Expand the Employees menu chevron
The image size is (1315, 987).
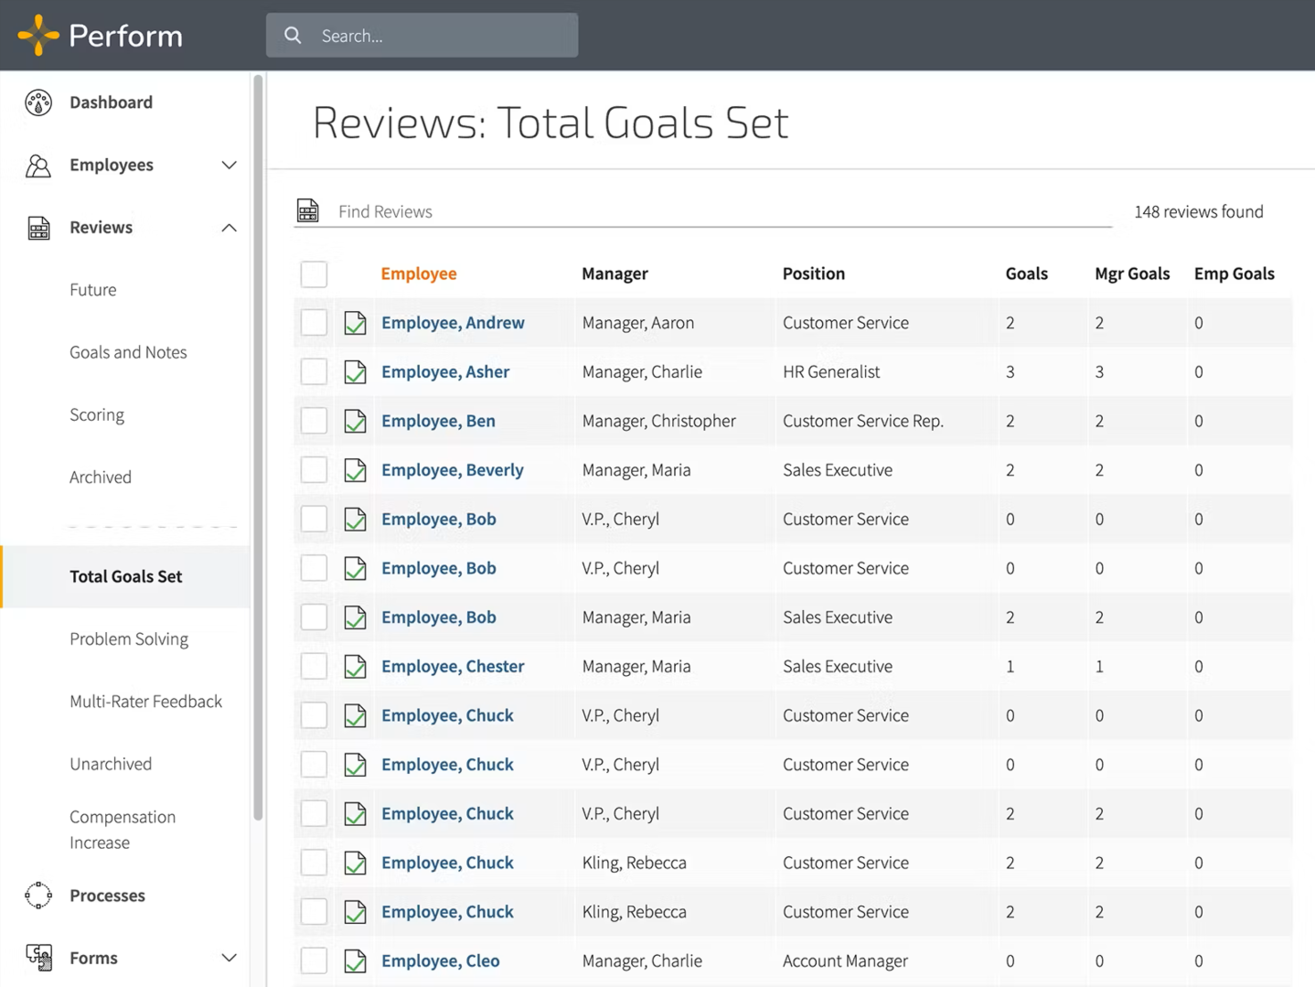(229, 165)
